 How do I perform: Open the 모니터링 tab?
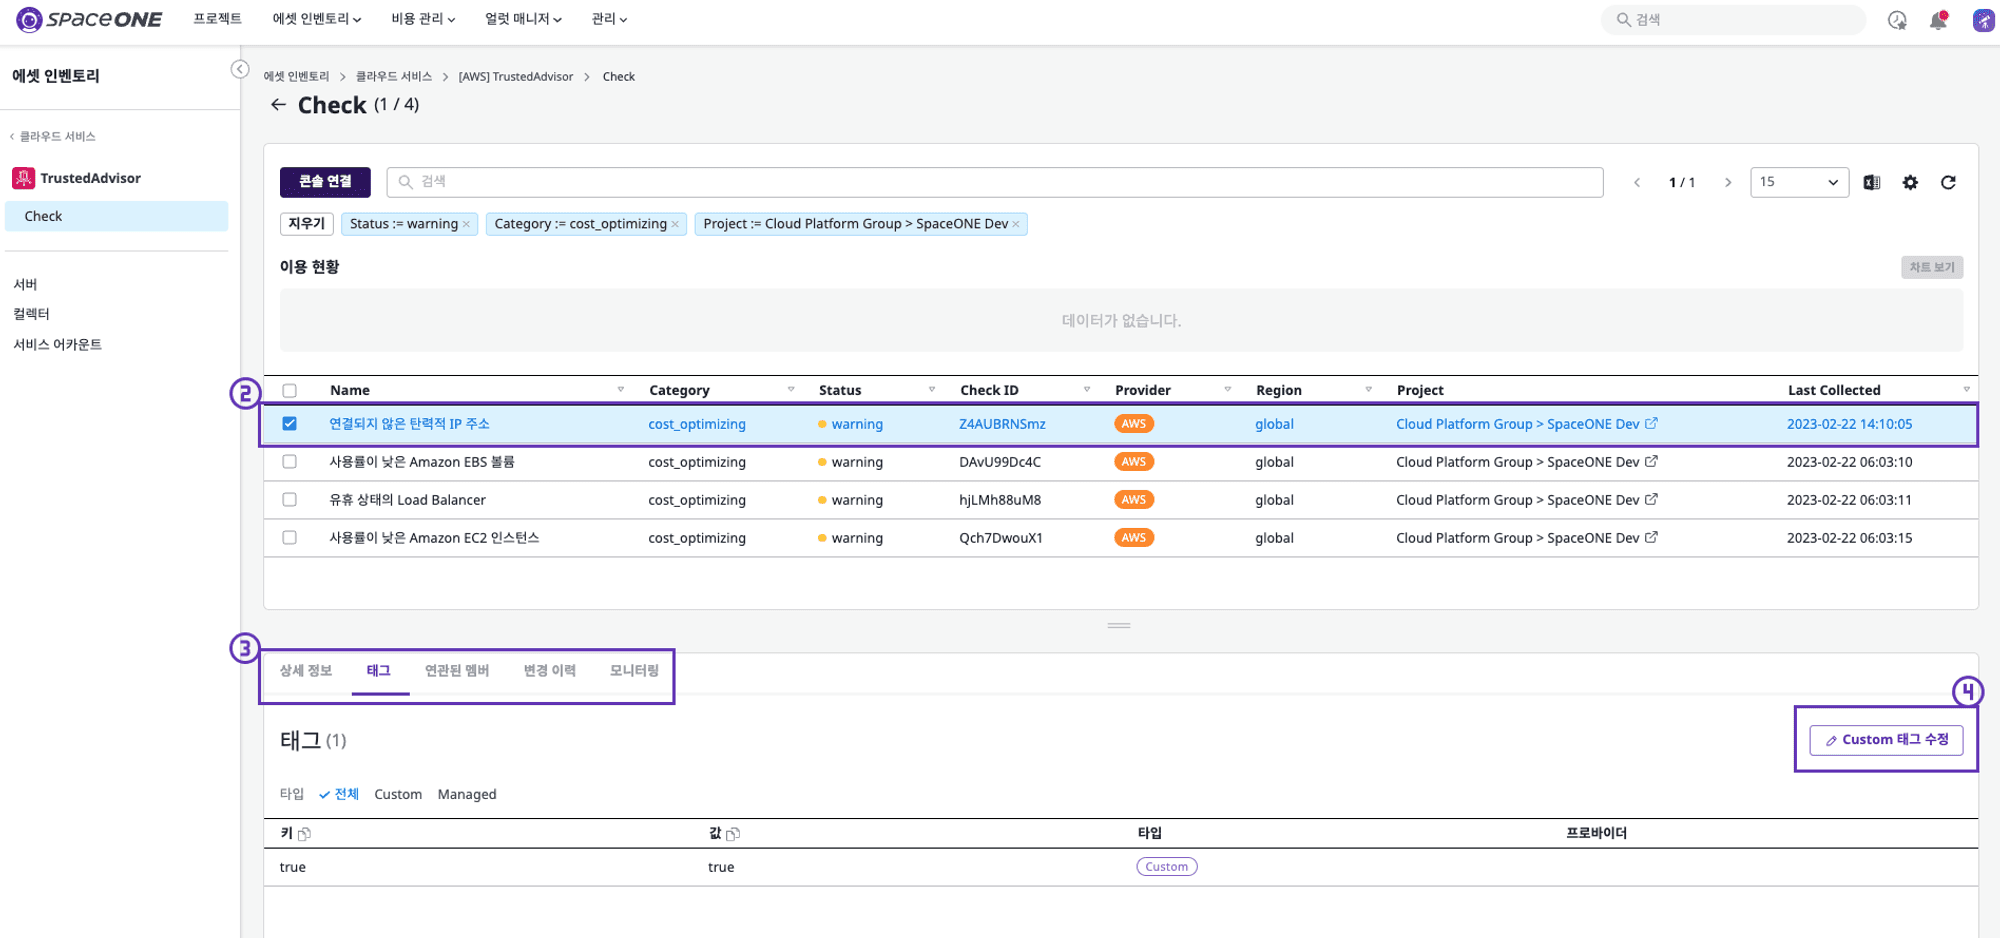click(634, 671)
